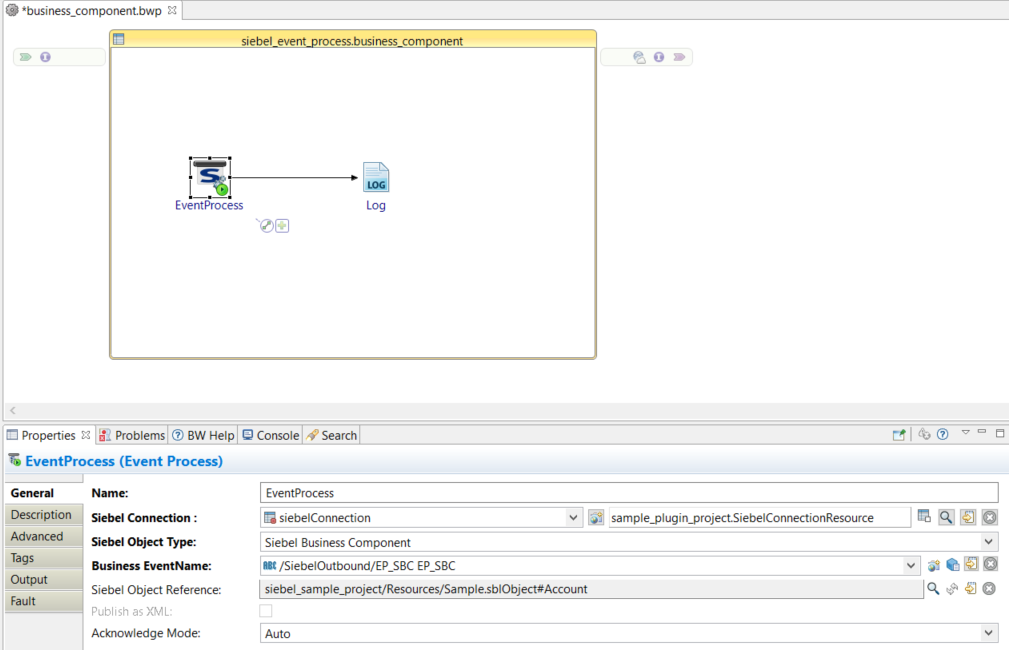Click the blue cube icon beside Business EventName
1009x650 pixels.
point(952,566)
